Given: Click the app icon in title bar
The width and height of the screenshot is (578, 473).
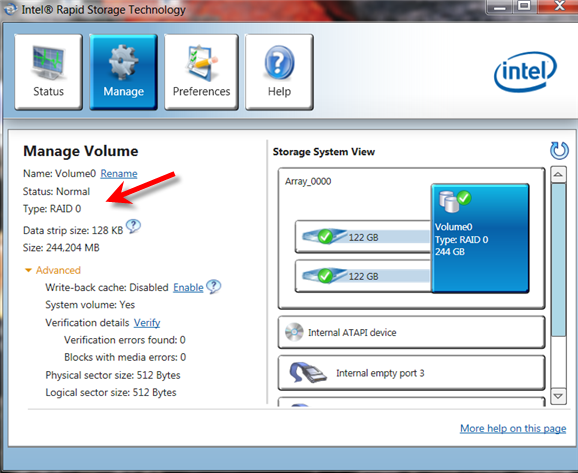Looking at the screenshot, I should [x=10, y=9].
